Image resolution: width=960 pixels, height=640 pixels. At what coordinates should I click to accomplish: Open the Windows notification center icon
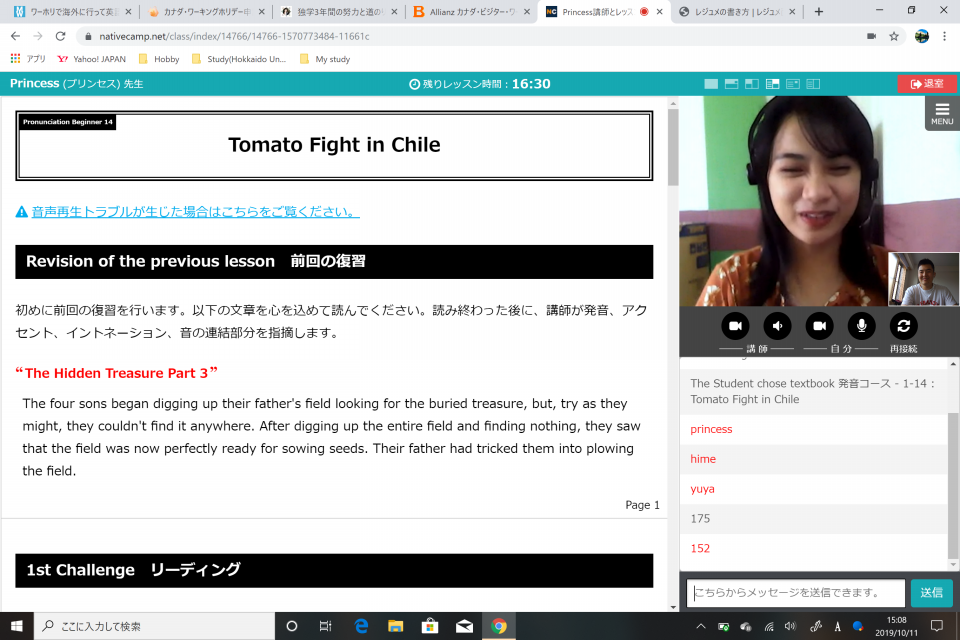click(x=937, y=626)
